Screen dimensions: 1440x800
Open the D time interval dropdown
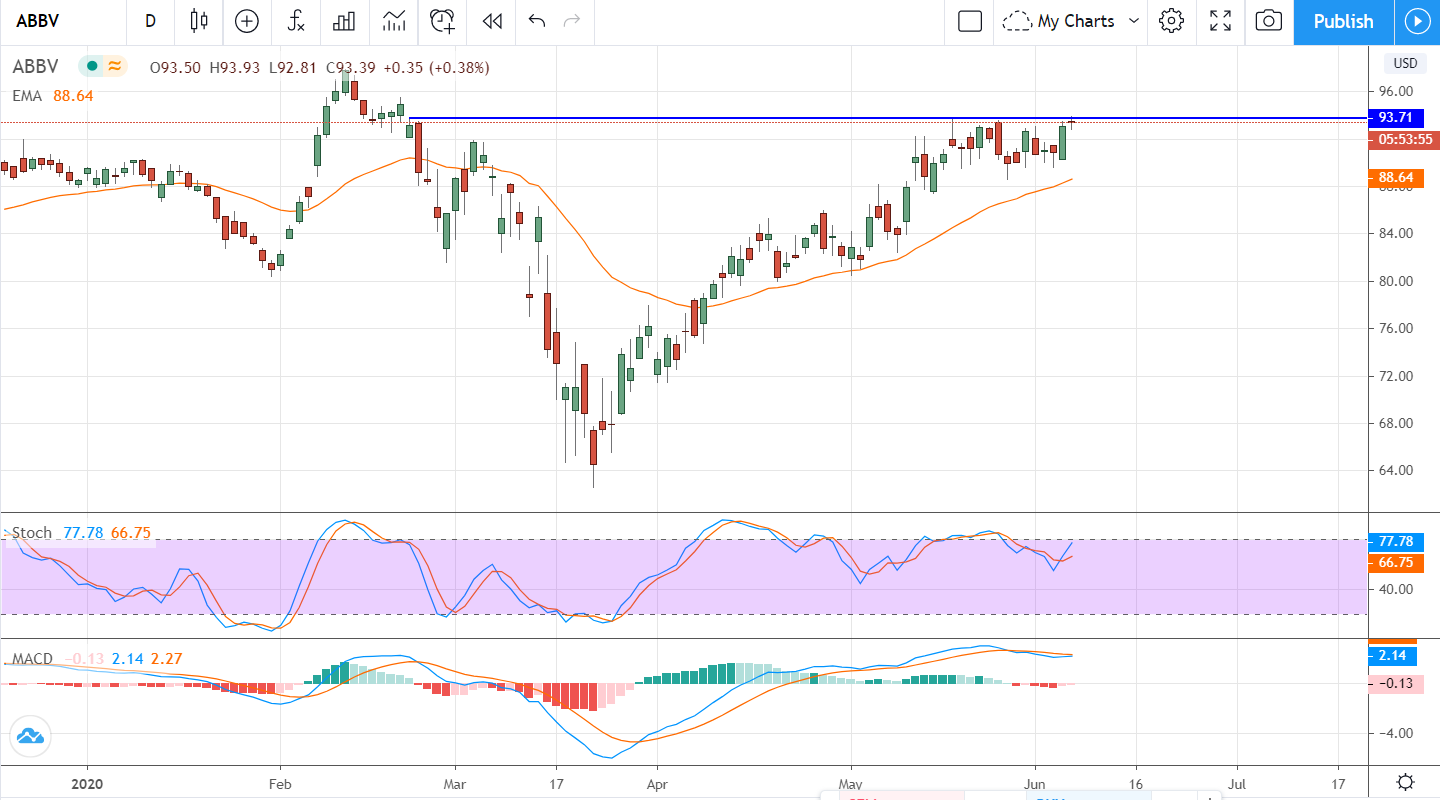pyautogui.click(x=150, y=21)
